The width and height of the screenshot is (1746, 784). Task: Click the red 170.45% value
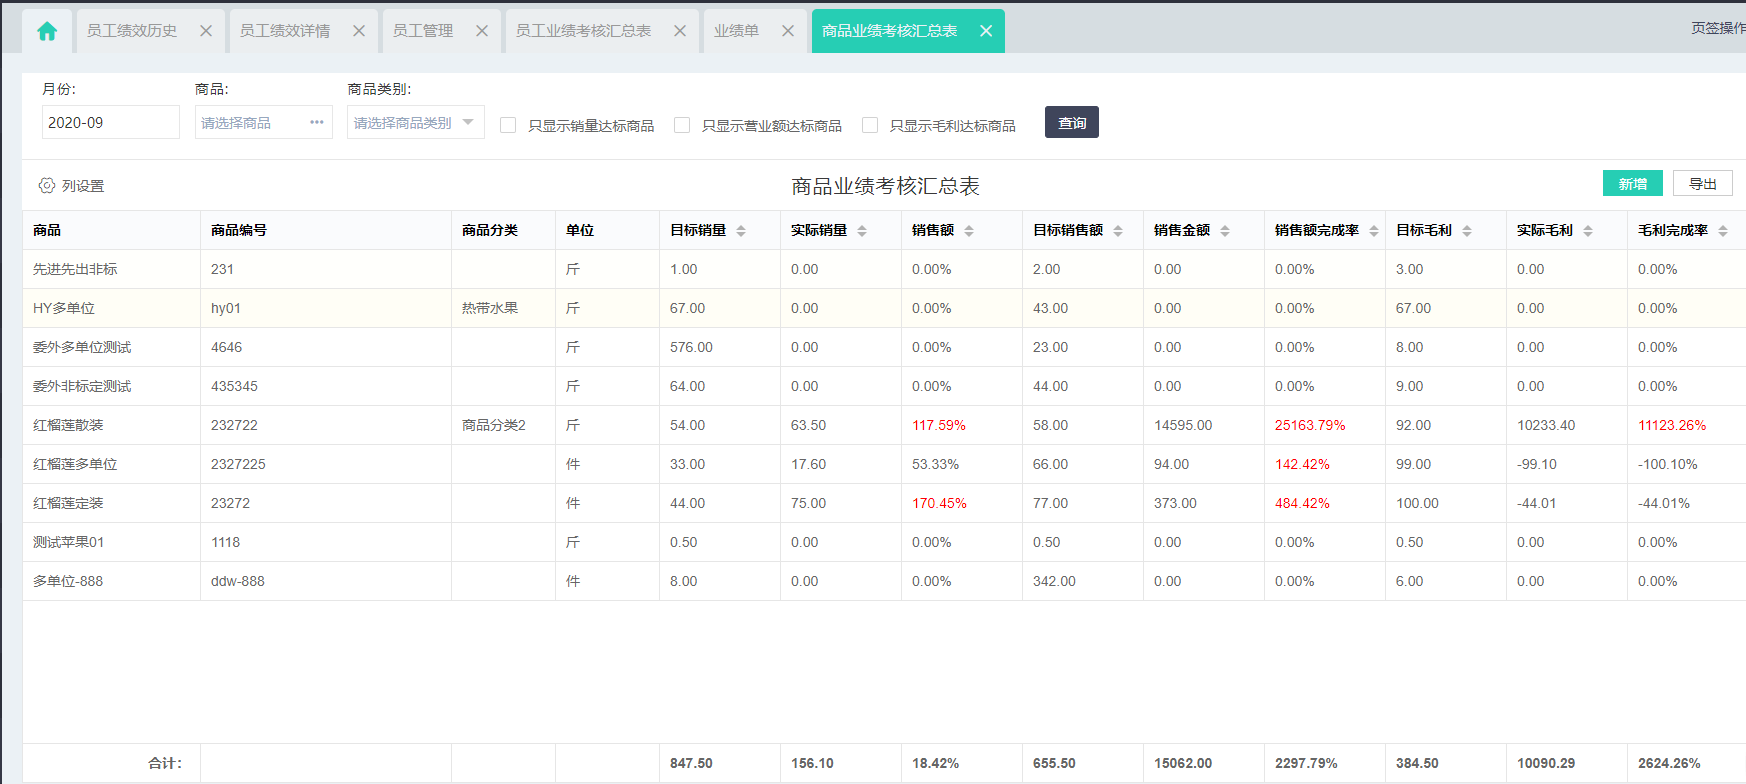[939, 503]
